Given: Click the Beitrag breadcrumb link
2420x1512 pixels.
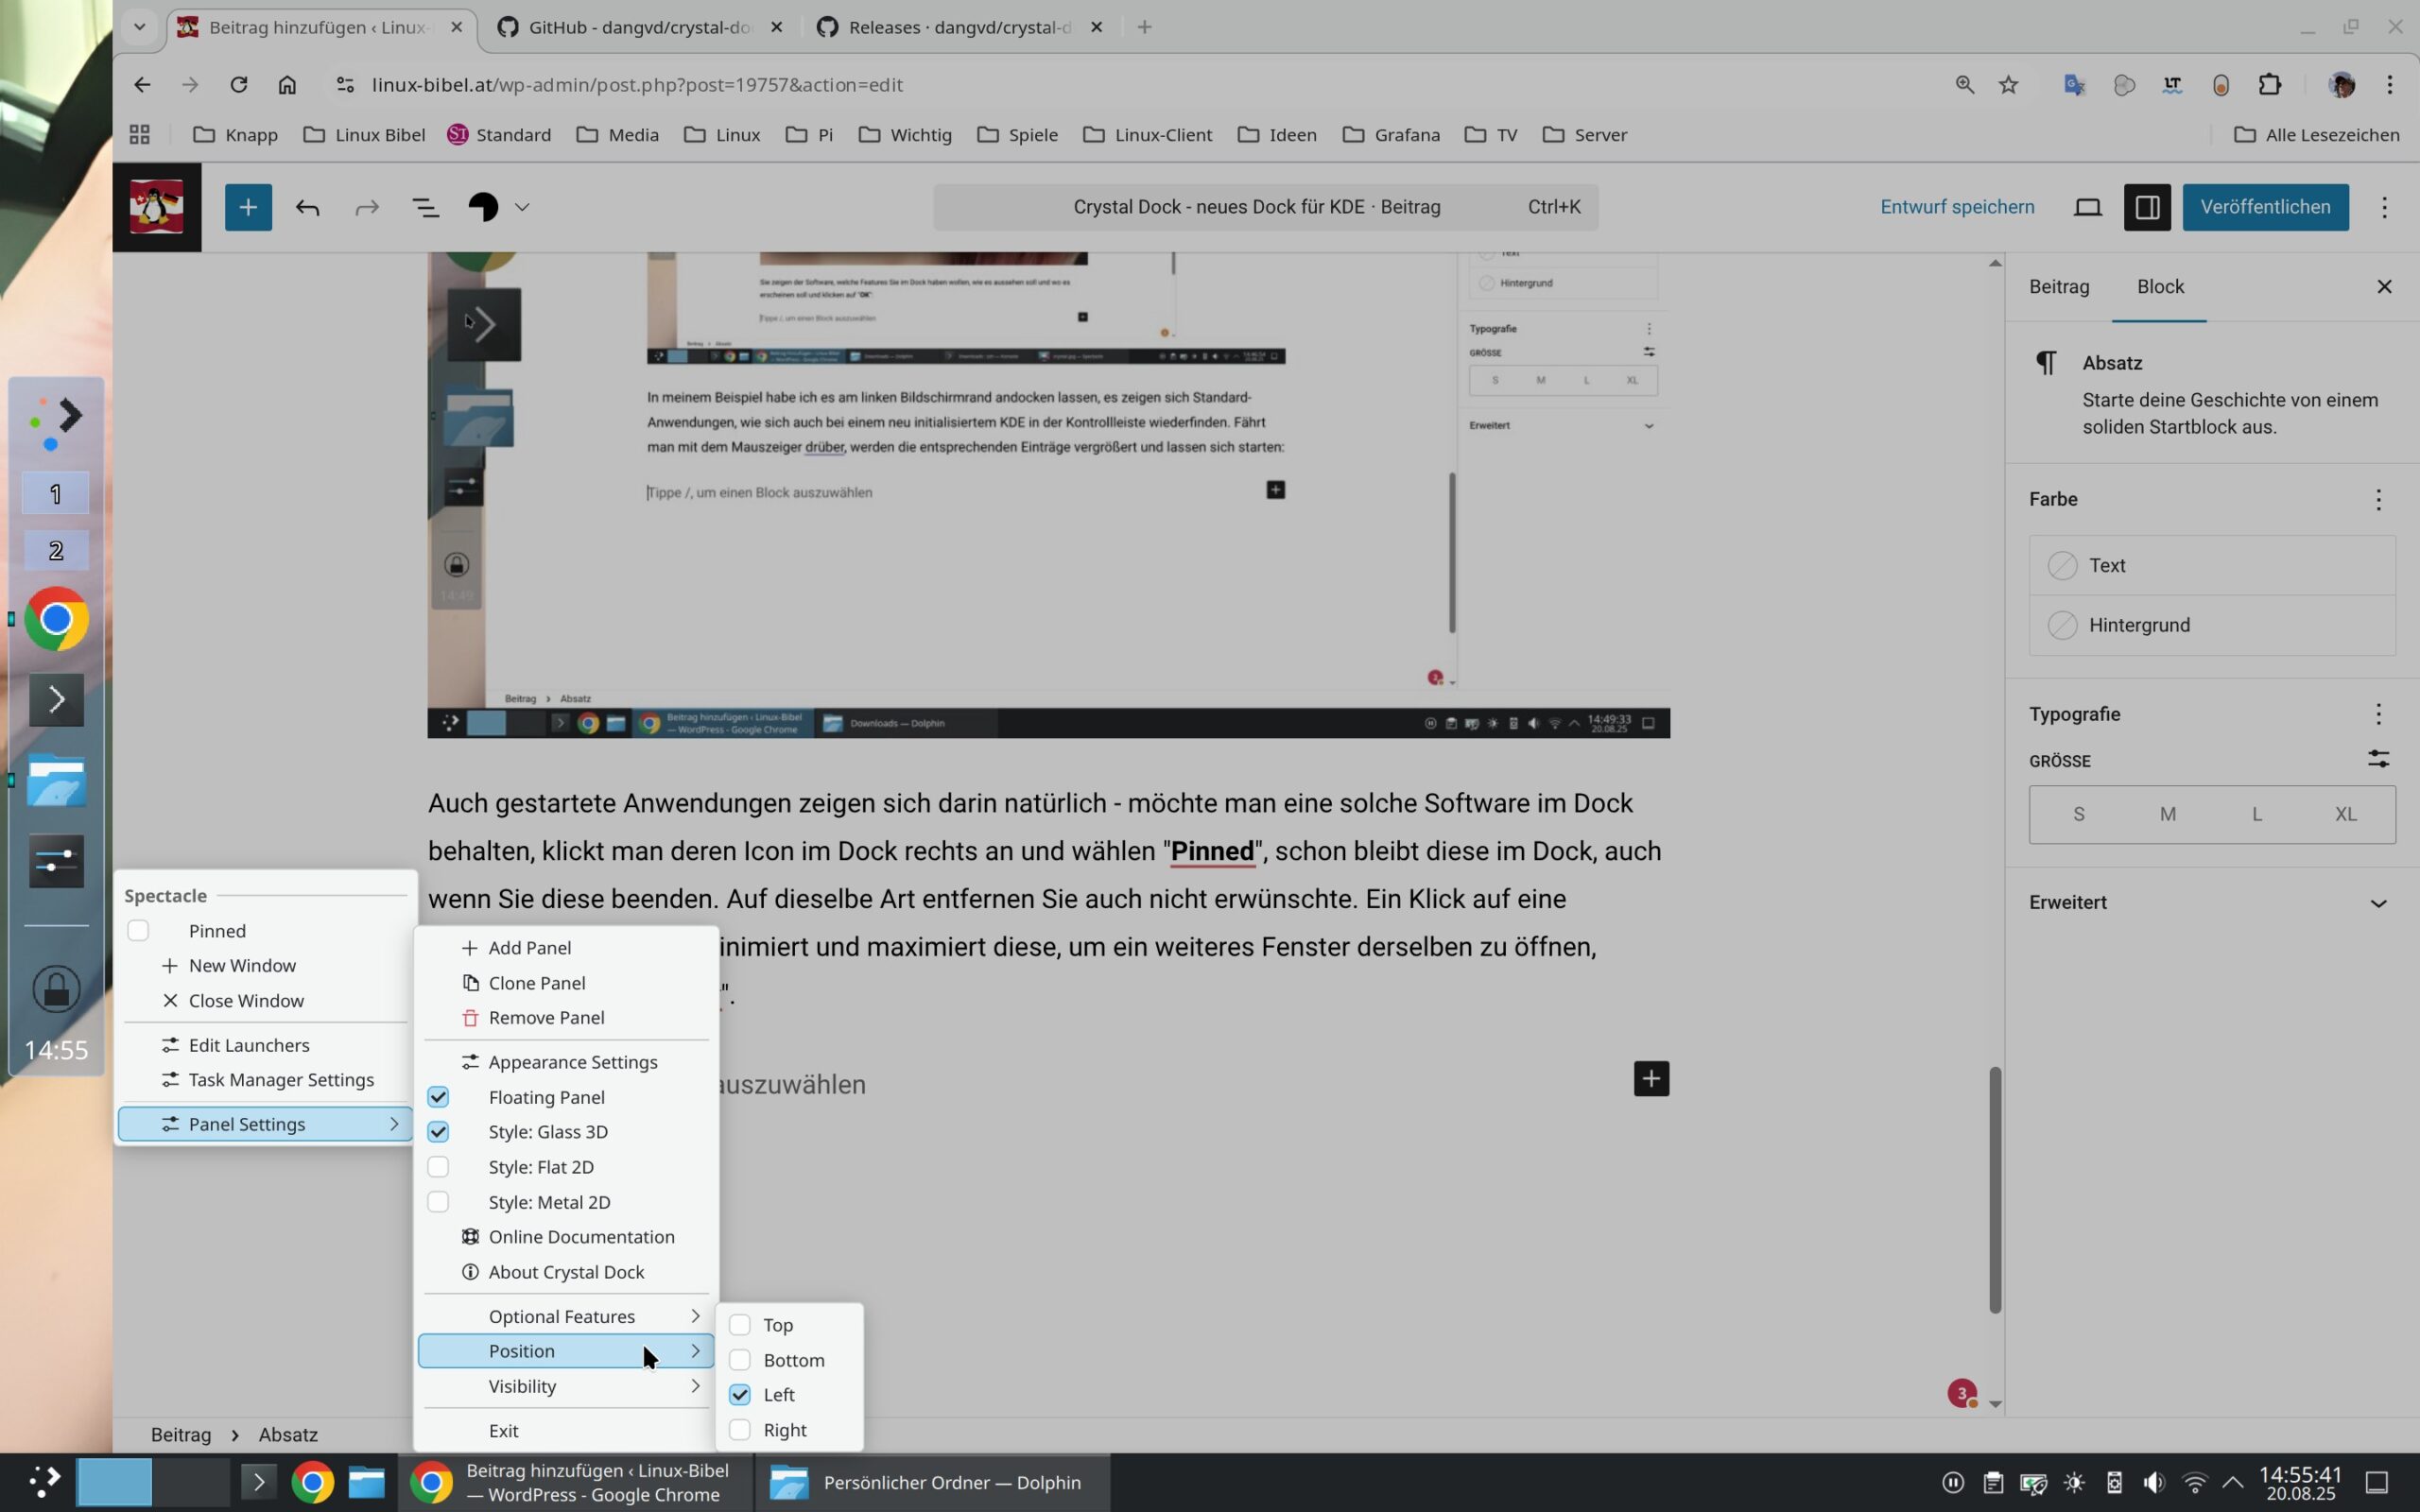Looking at the screenshot, I should (180, 1434).
